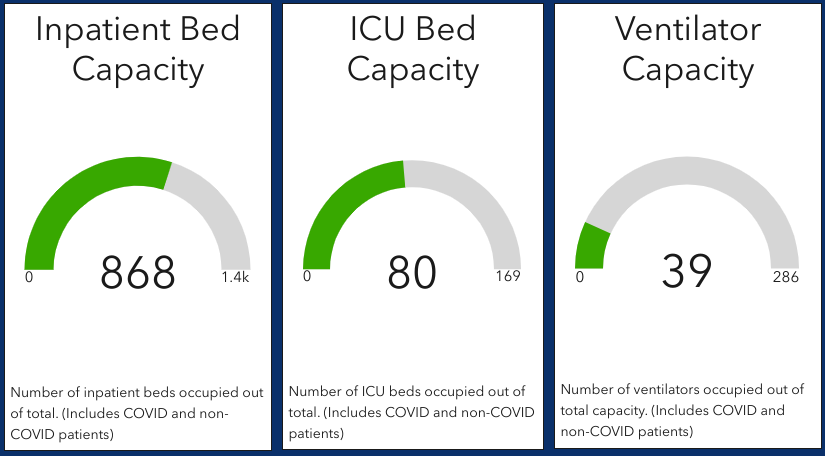Click the Inpatient Bed Capacity title

[138, 49]
